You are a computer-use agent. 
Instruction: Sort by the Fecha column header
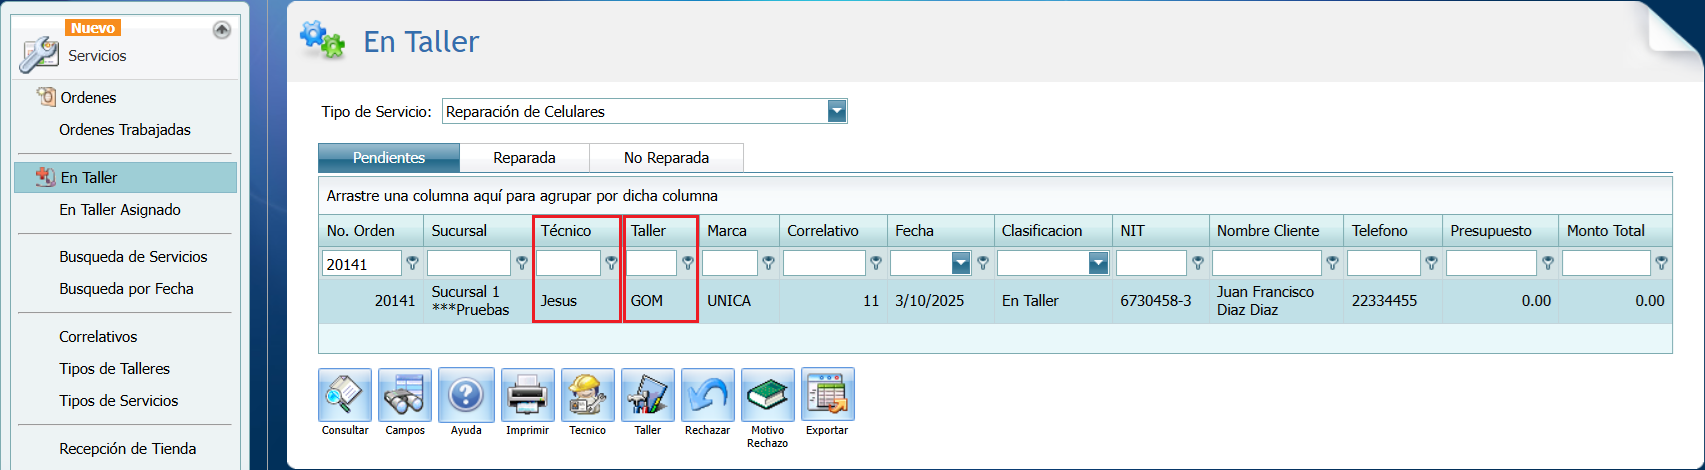click(x=941, y=230)
